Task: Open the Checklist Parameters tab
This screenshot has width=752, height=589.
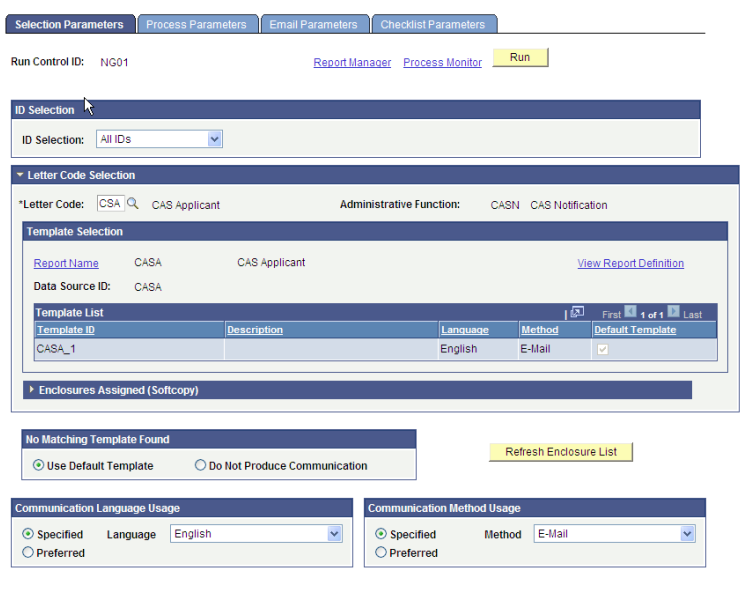Action: tap(433, 24)
